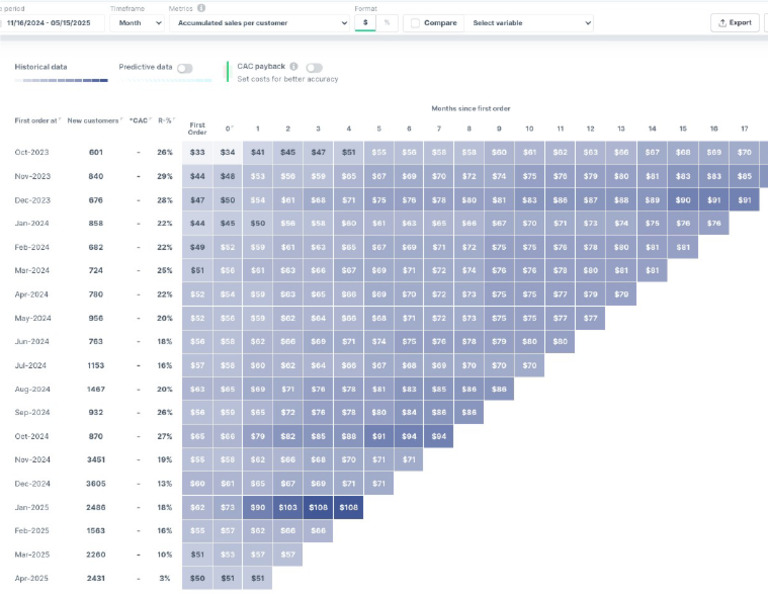Click Mar-2025 First Order cell $51
The image size is (768, 594).
click(197, 554)
